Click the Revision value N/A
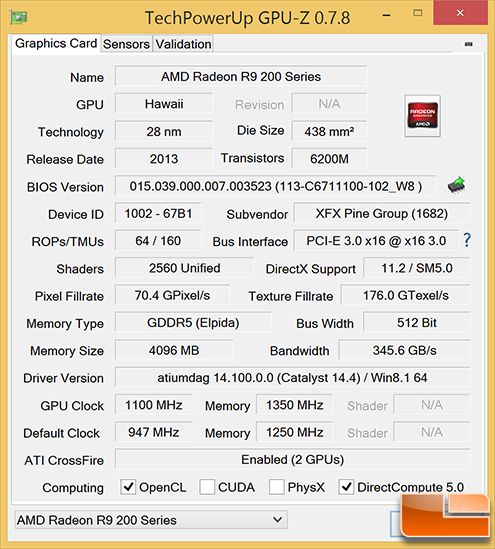 (329, 104)
